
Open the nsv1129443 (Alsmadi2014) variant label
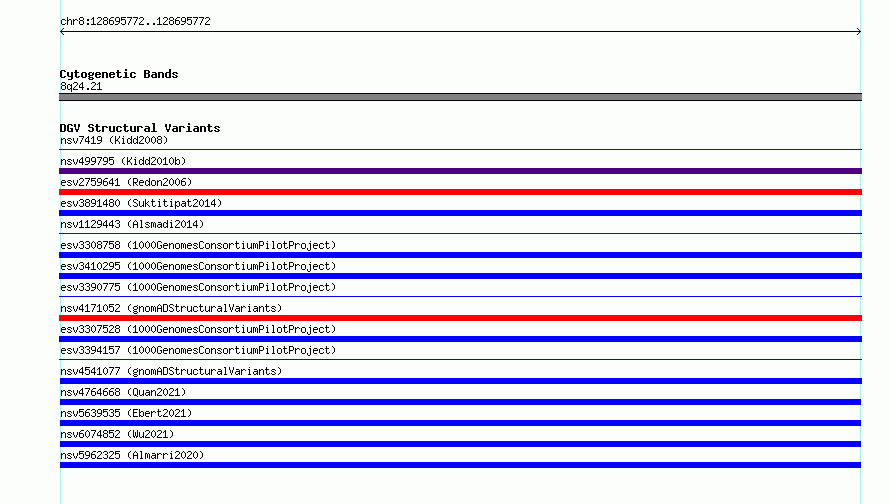(132, 224)
